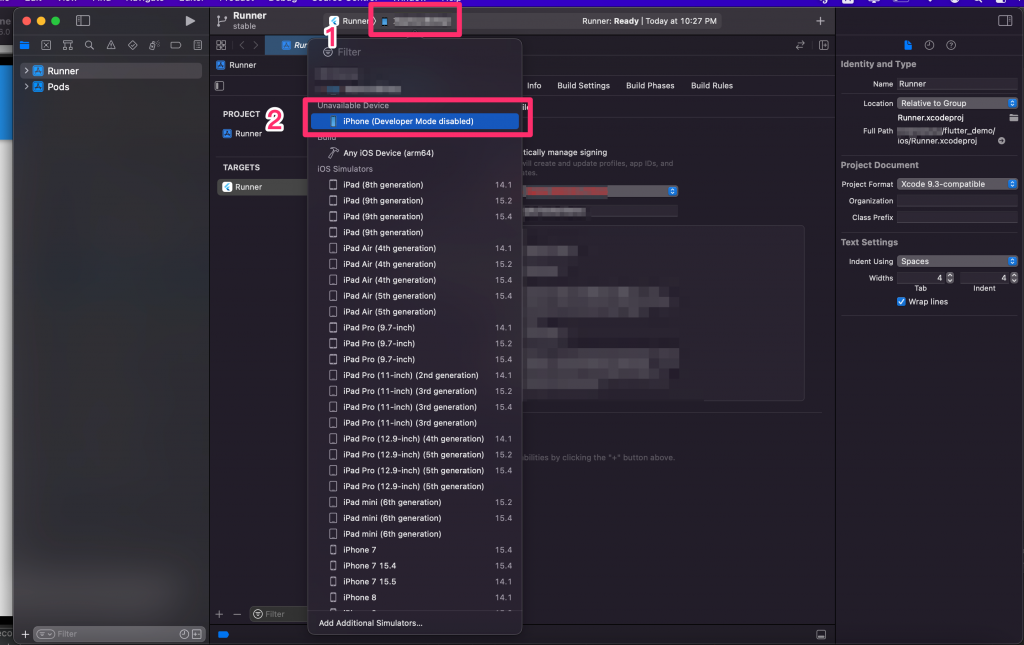1024x645 pixels.
Task: Choose iPad Pro (11-inch) (2nd generation)
Action: [x=415, y=375]
